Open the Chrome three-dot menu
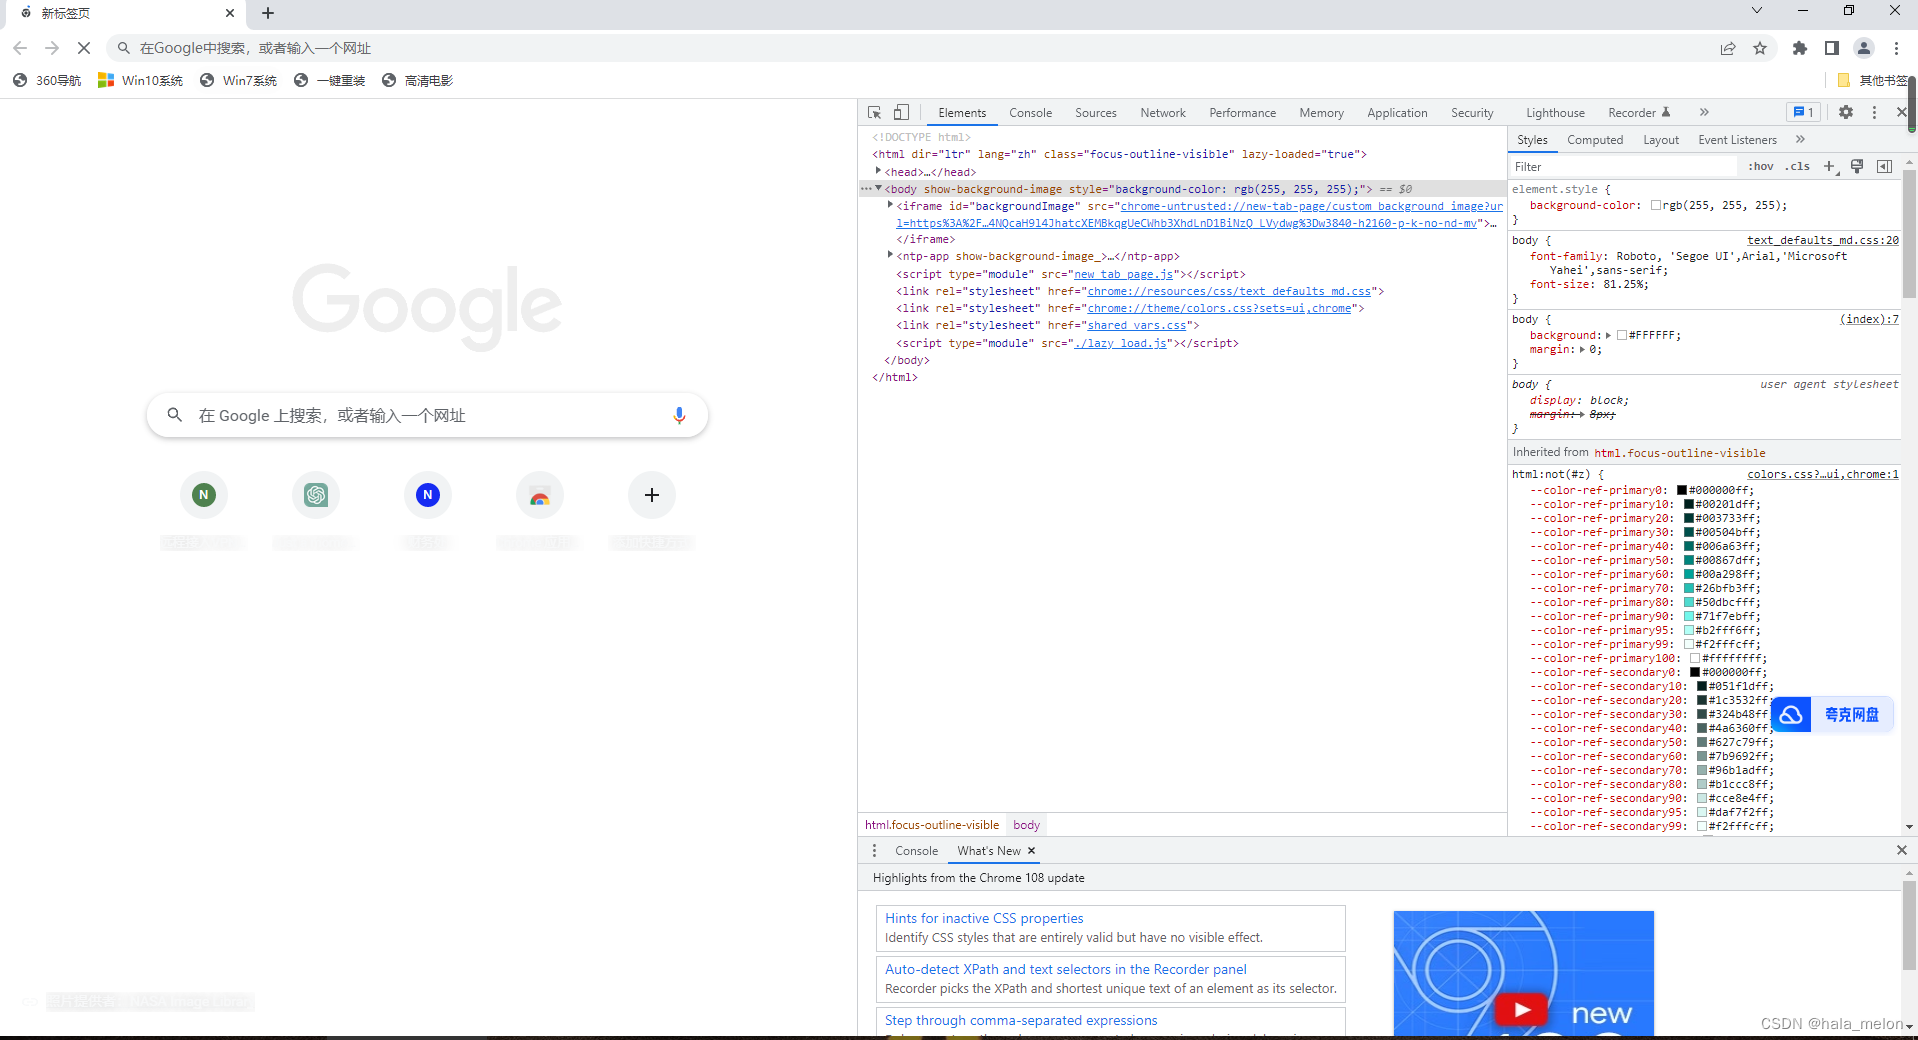 coord(1896,48)
